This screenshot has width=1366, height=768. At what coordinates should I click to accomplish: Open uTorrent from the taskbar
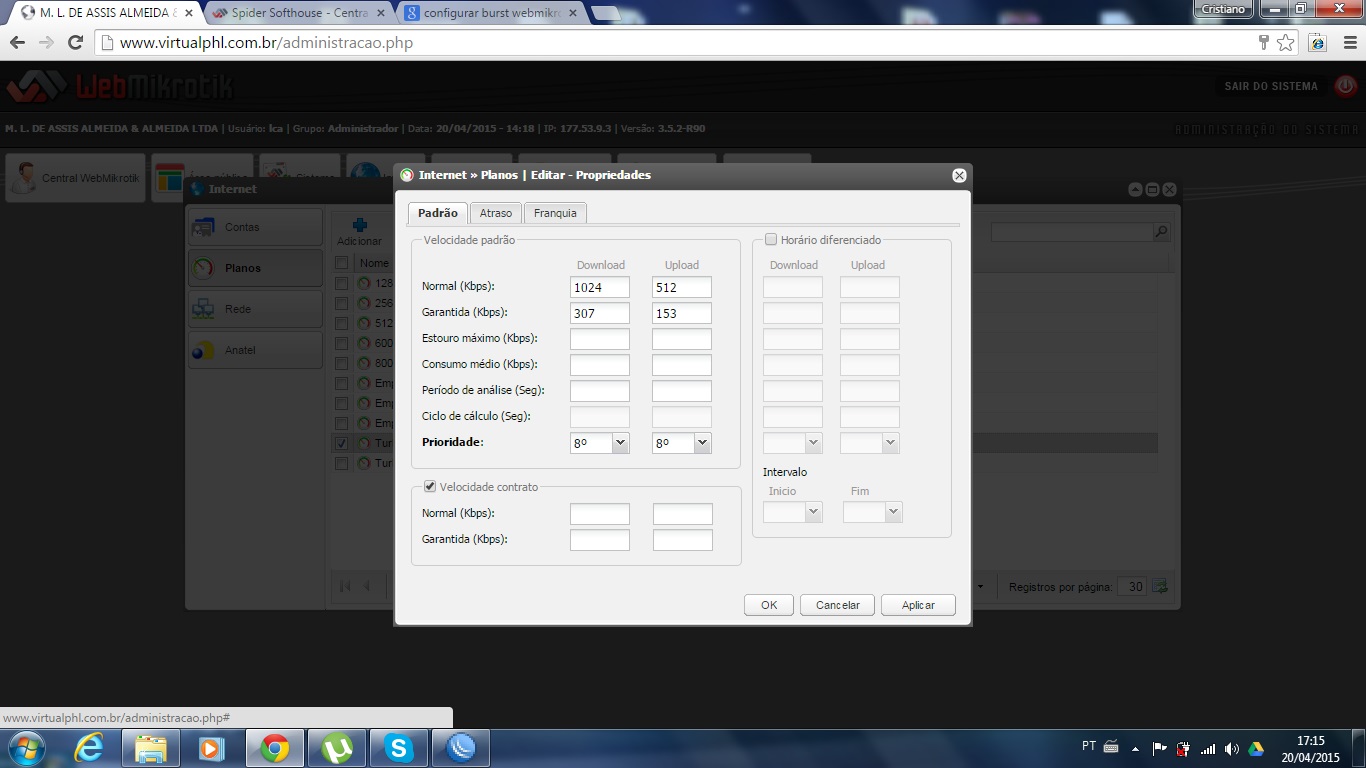click(x=337, y=748)
